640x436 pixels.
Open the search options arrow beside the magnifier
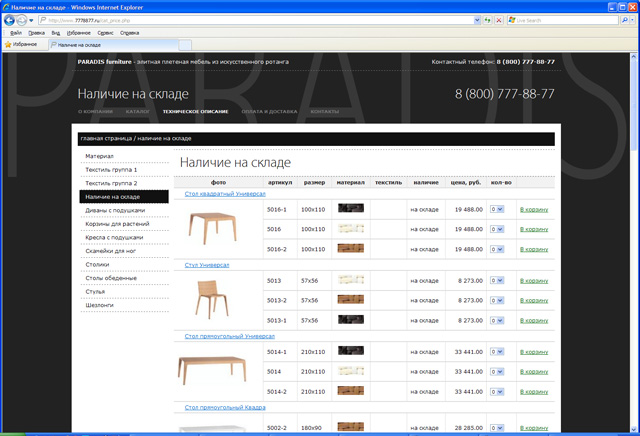tap(633, 20)
